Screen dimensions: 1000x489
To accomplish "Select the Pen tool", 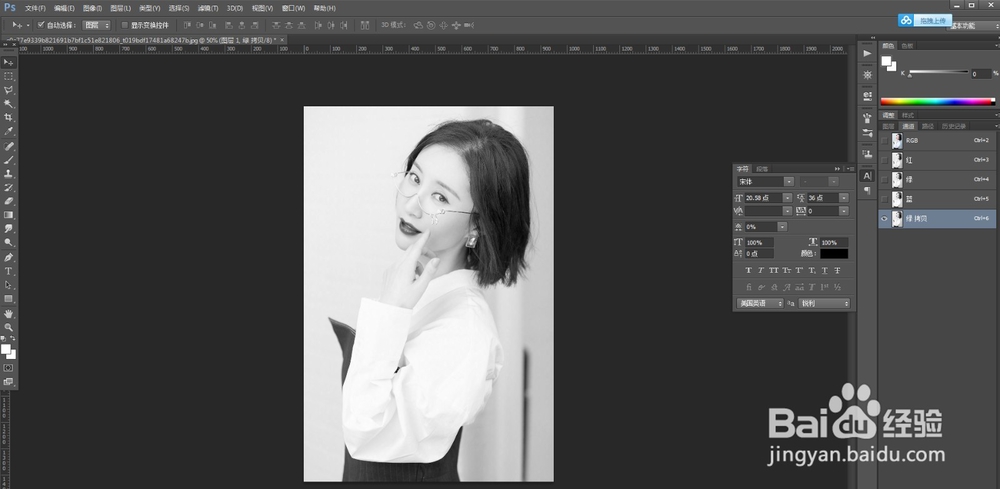I will 8,258.
